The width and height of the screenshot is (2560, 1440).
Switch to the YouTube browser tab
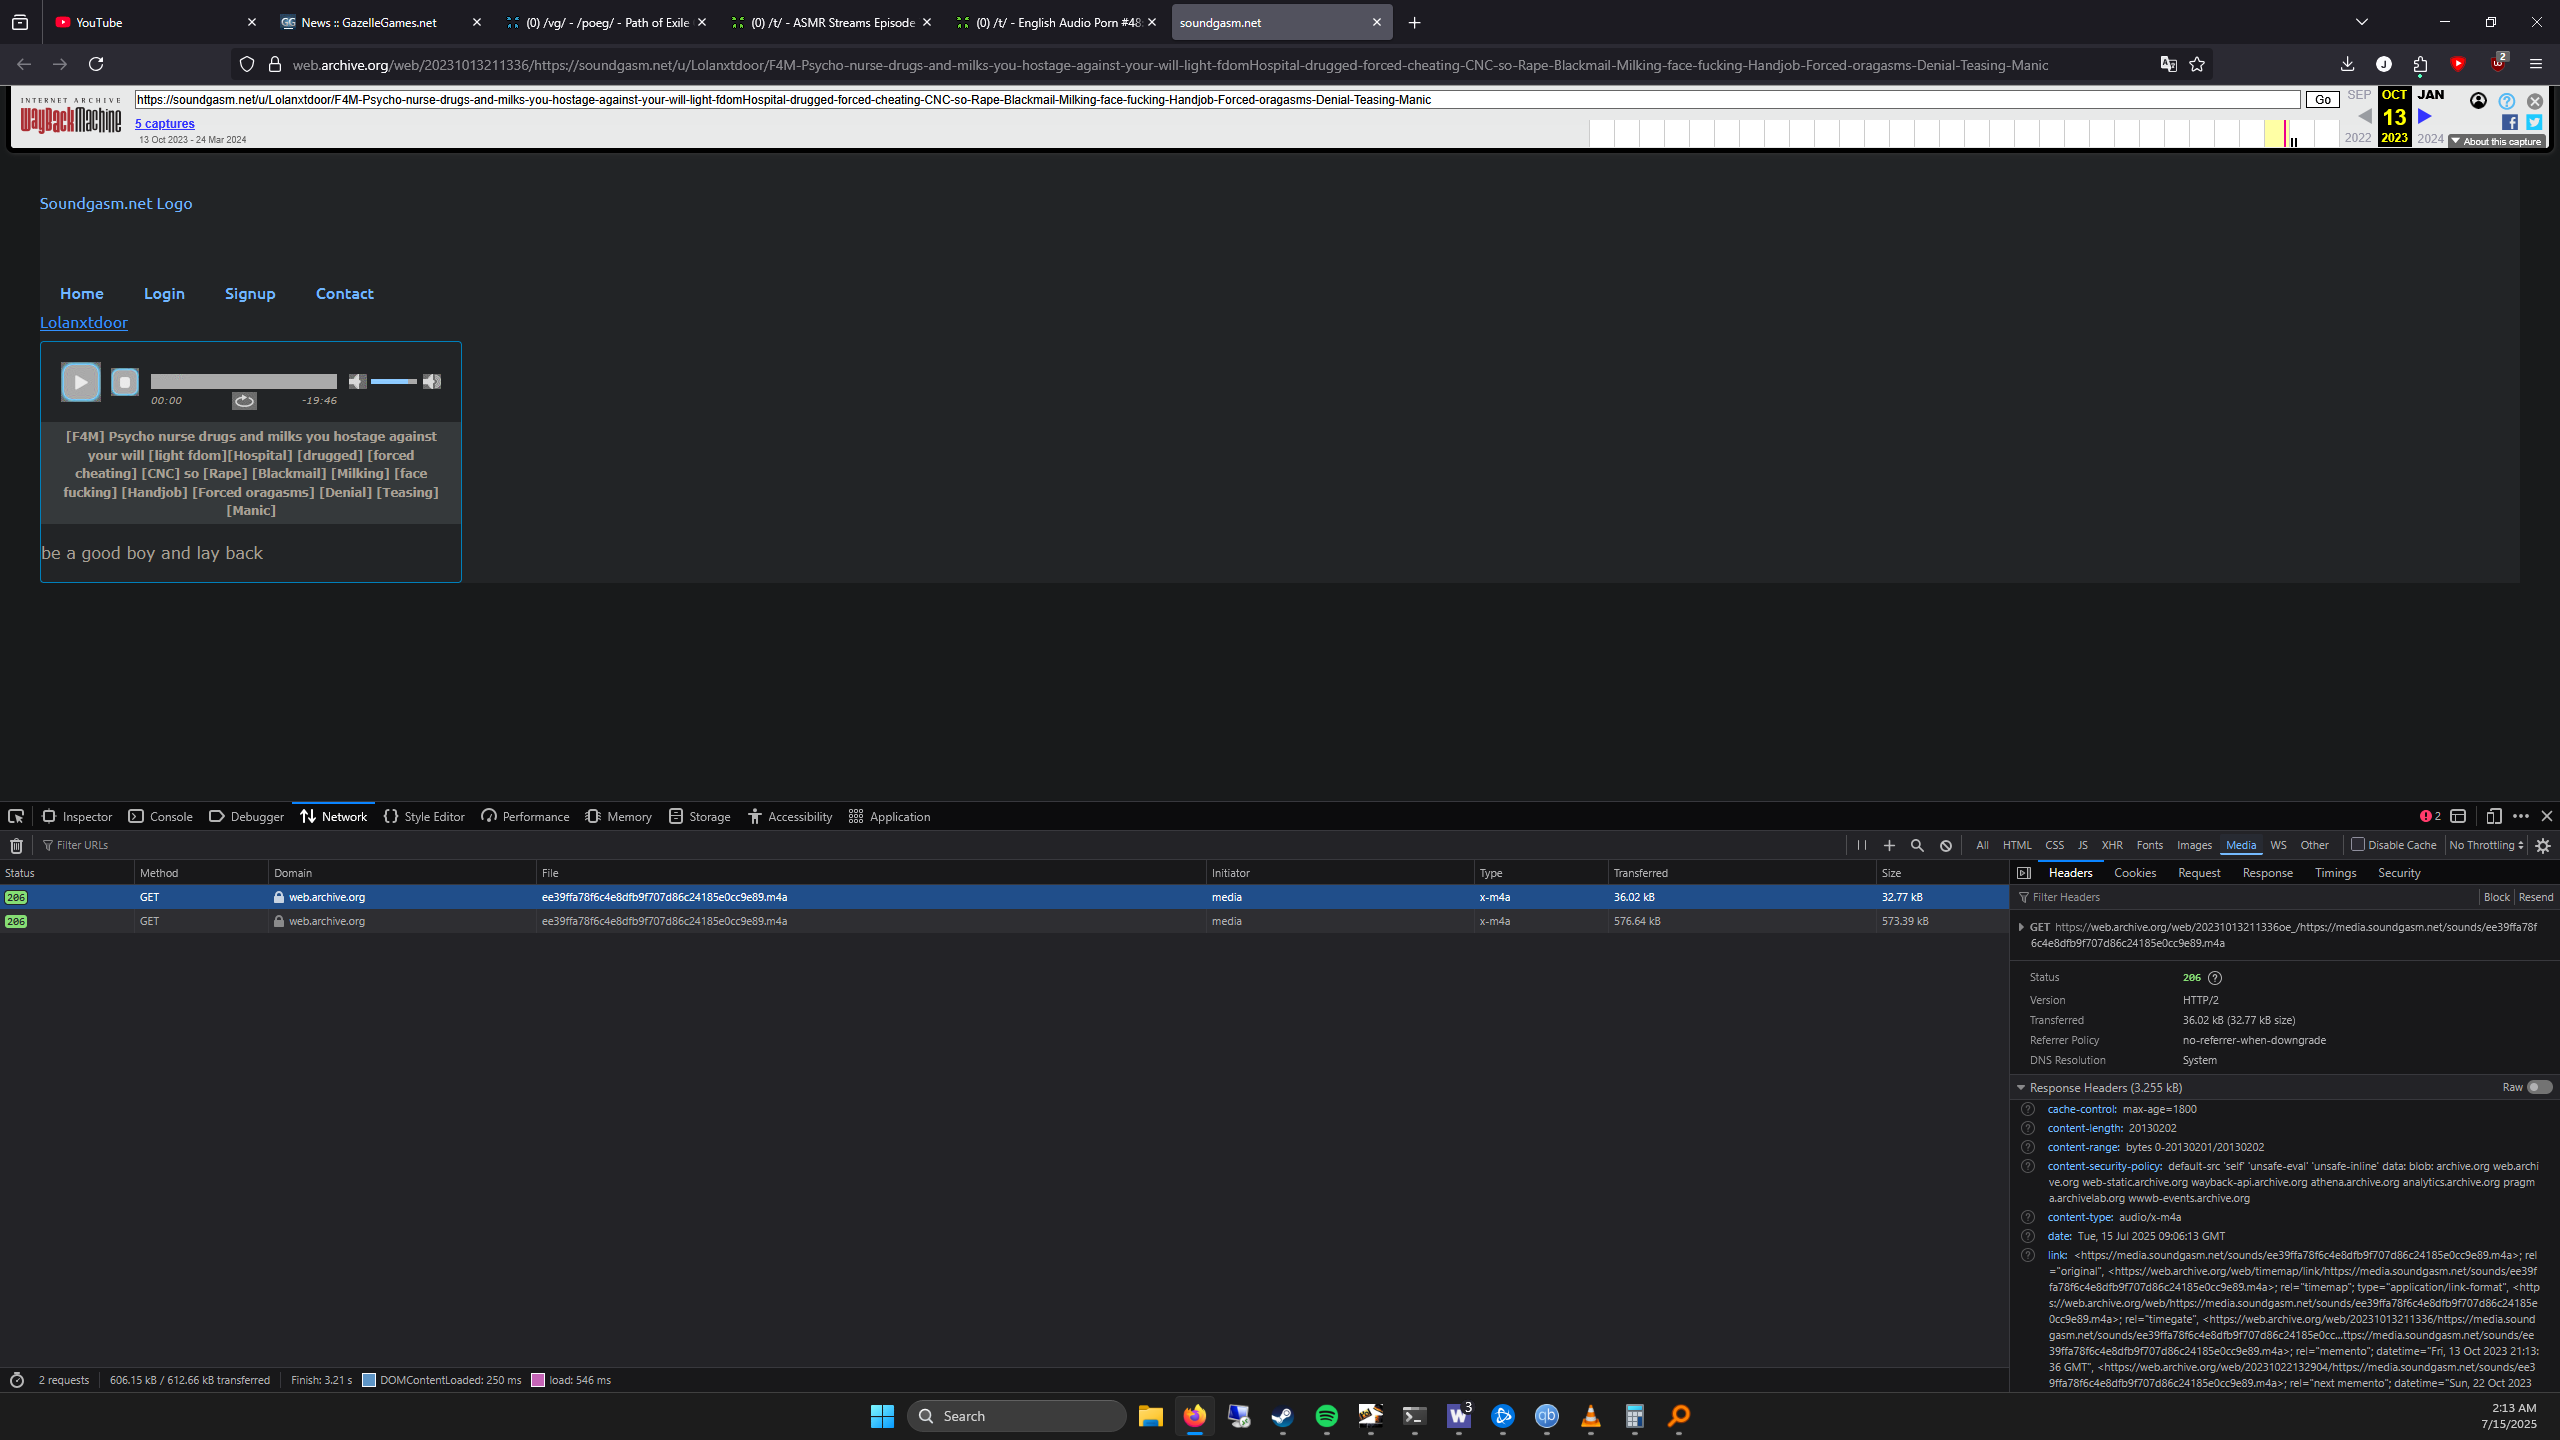point(155,22)
